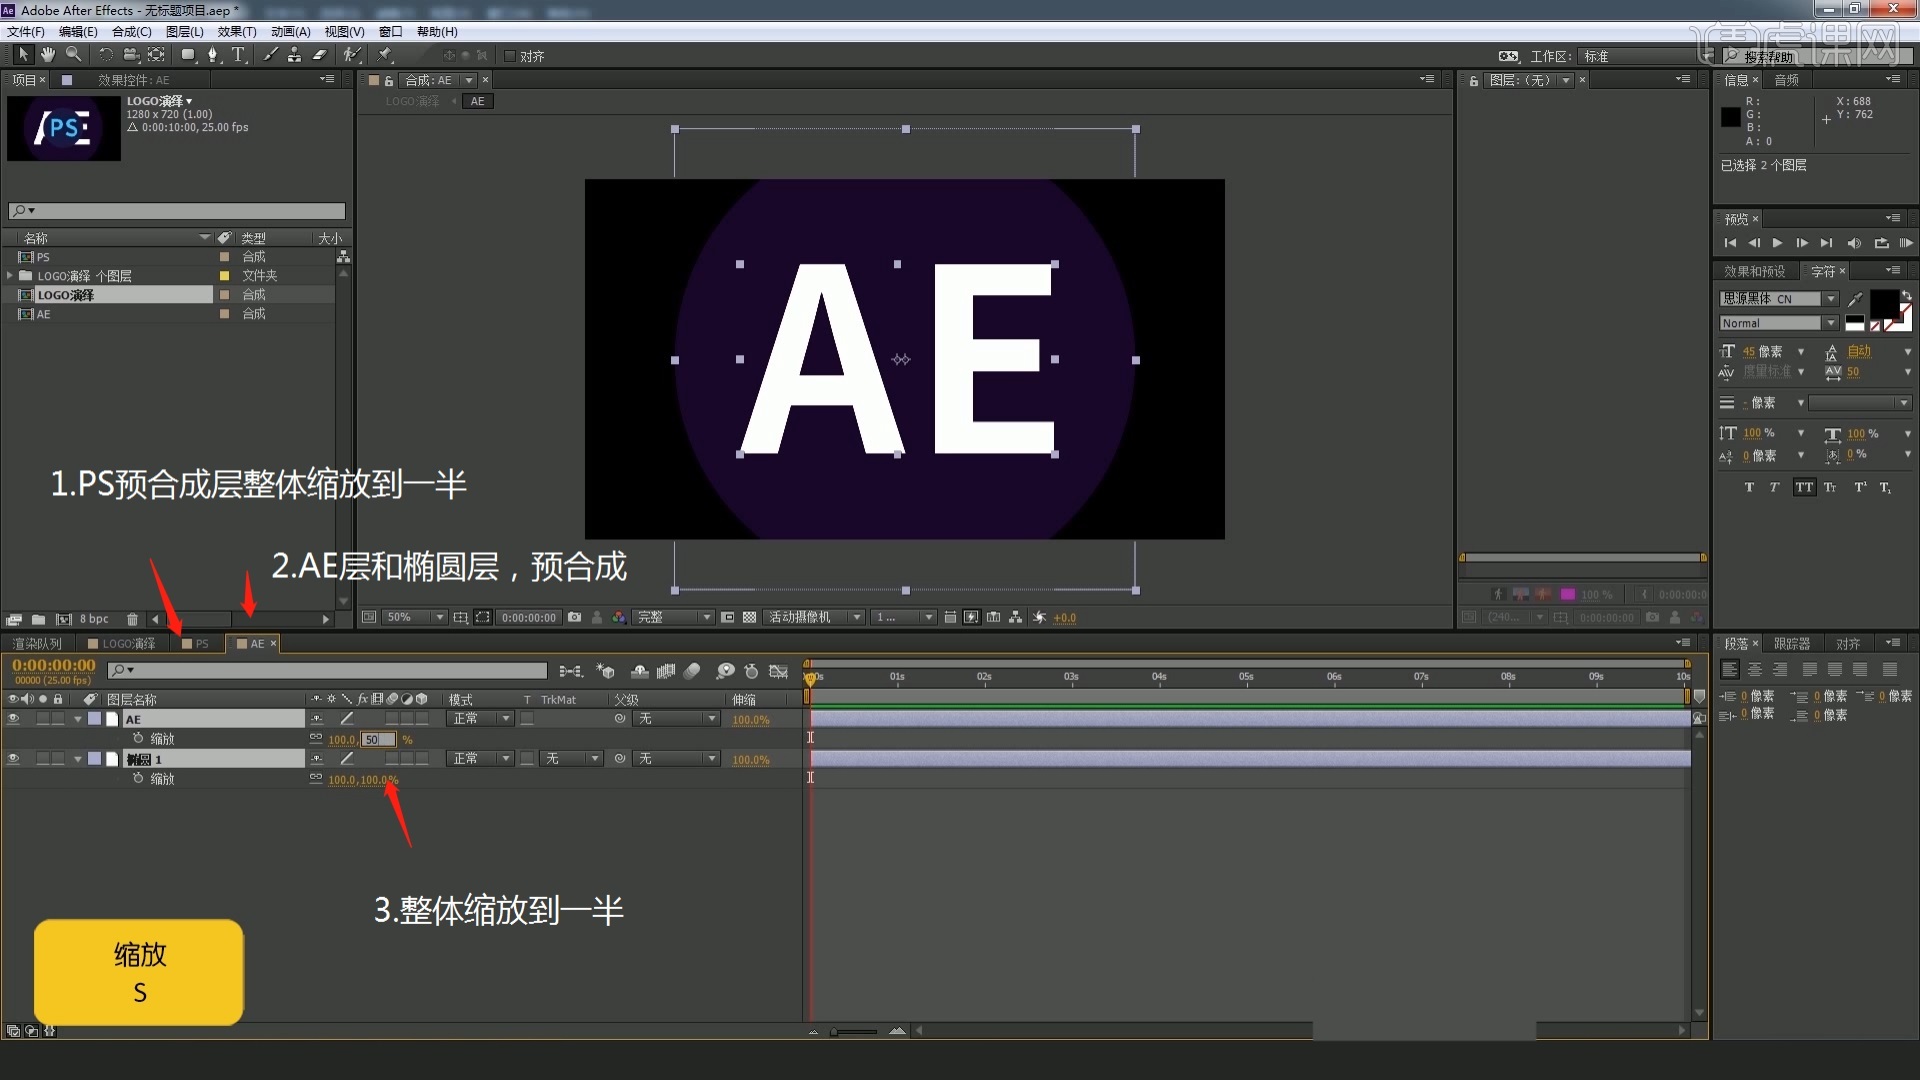
Task: Enable Motion Blur for the composition
Action: 692,671
